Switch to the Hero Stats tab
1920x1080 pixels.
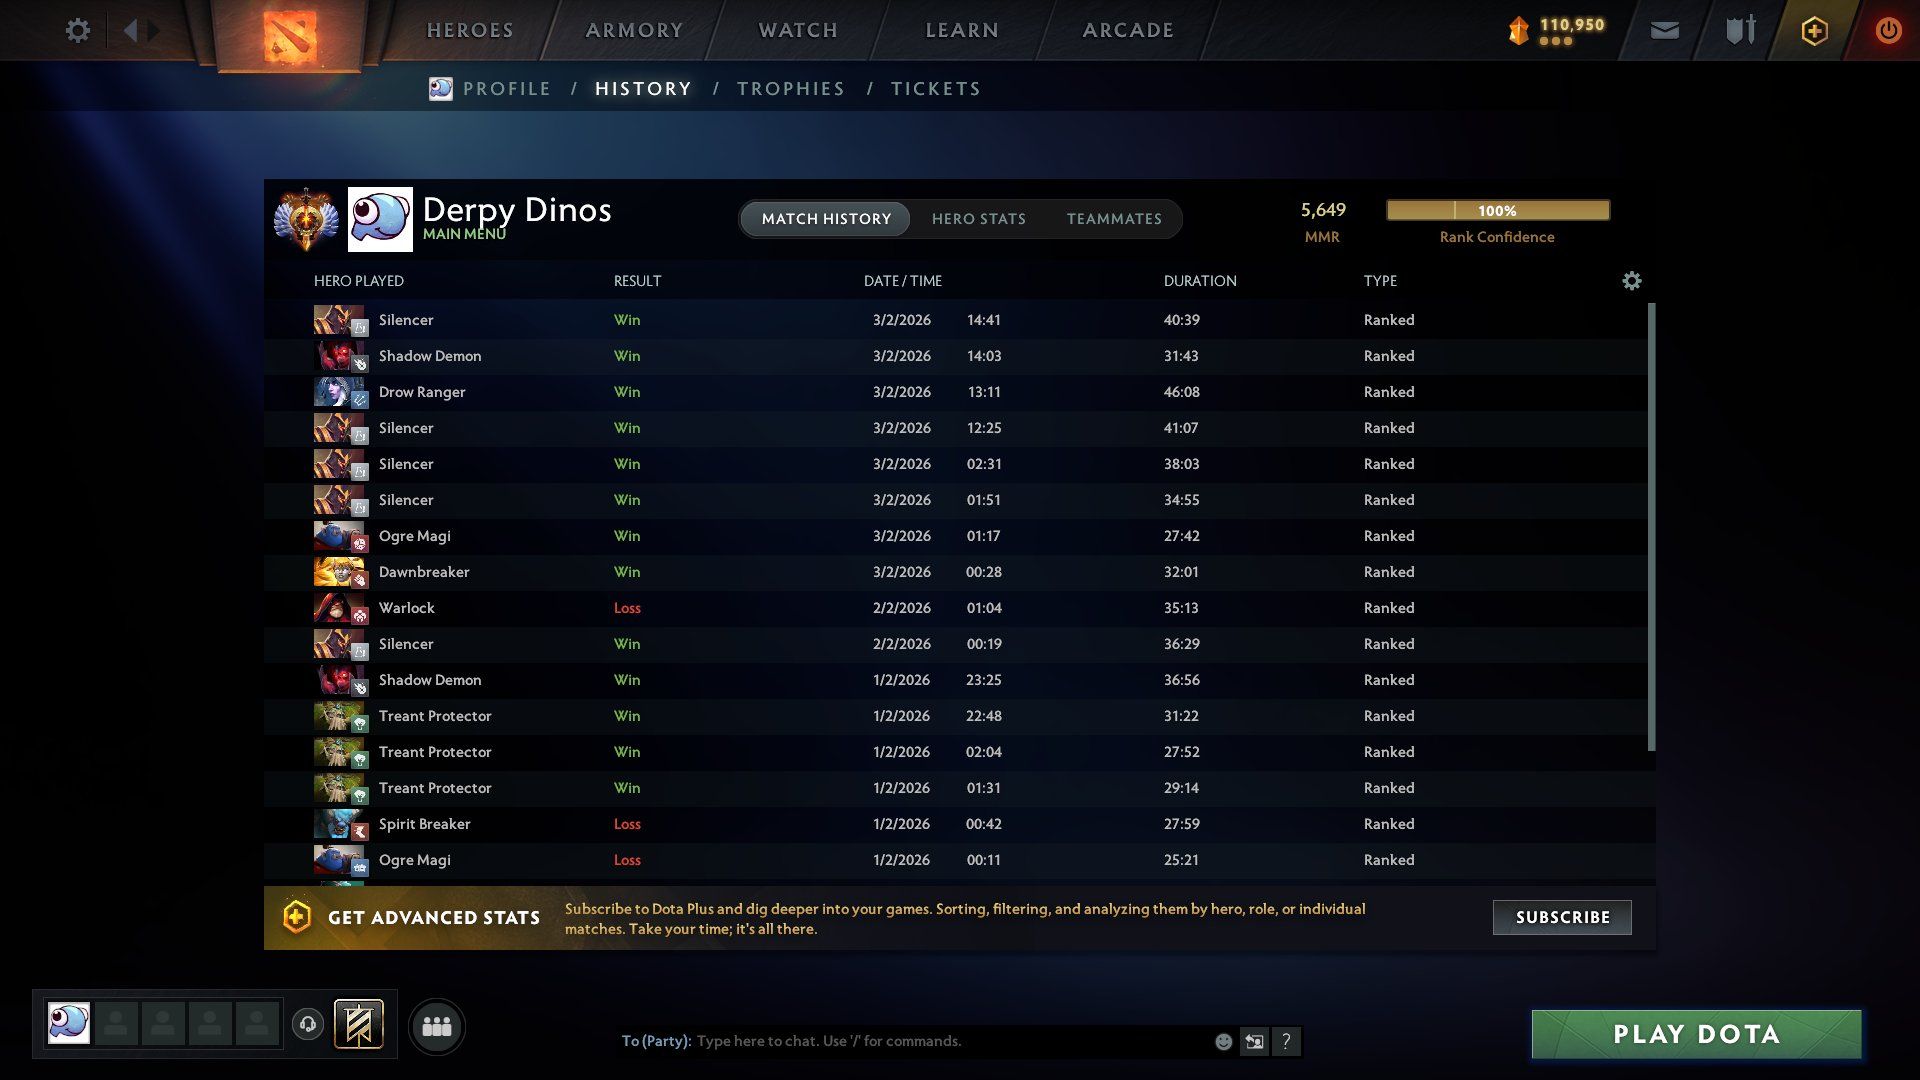978,219
